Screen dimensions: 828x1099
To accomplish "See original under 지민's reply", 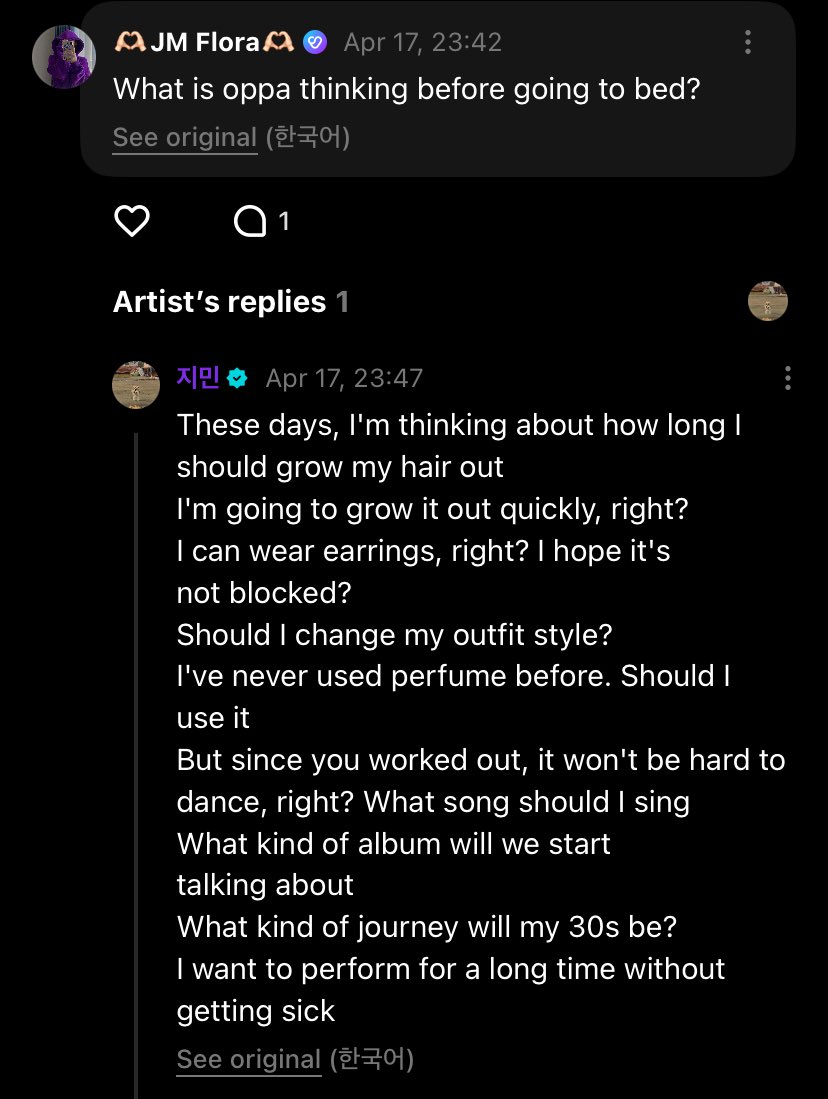I will [249, 1059].
